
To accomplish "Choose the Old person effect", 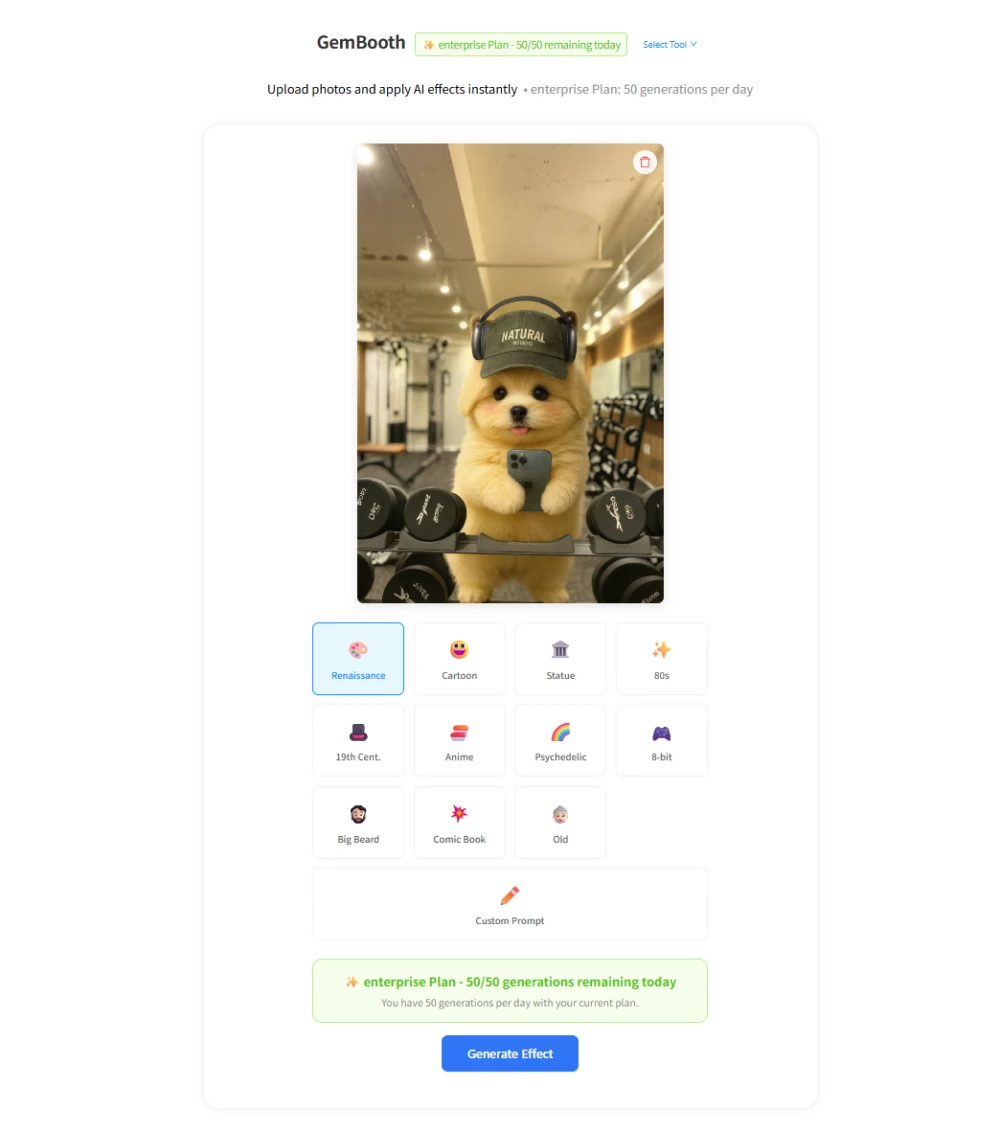I will [x=560, y=822].
